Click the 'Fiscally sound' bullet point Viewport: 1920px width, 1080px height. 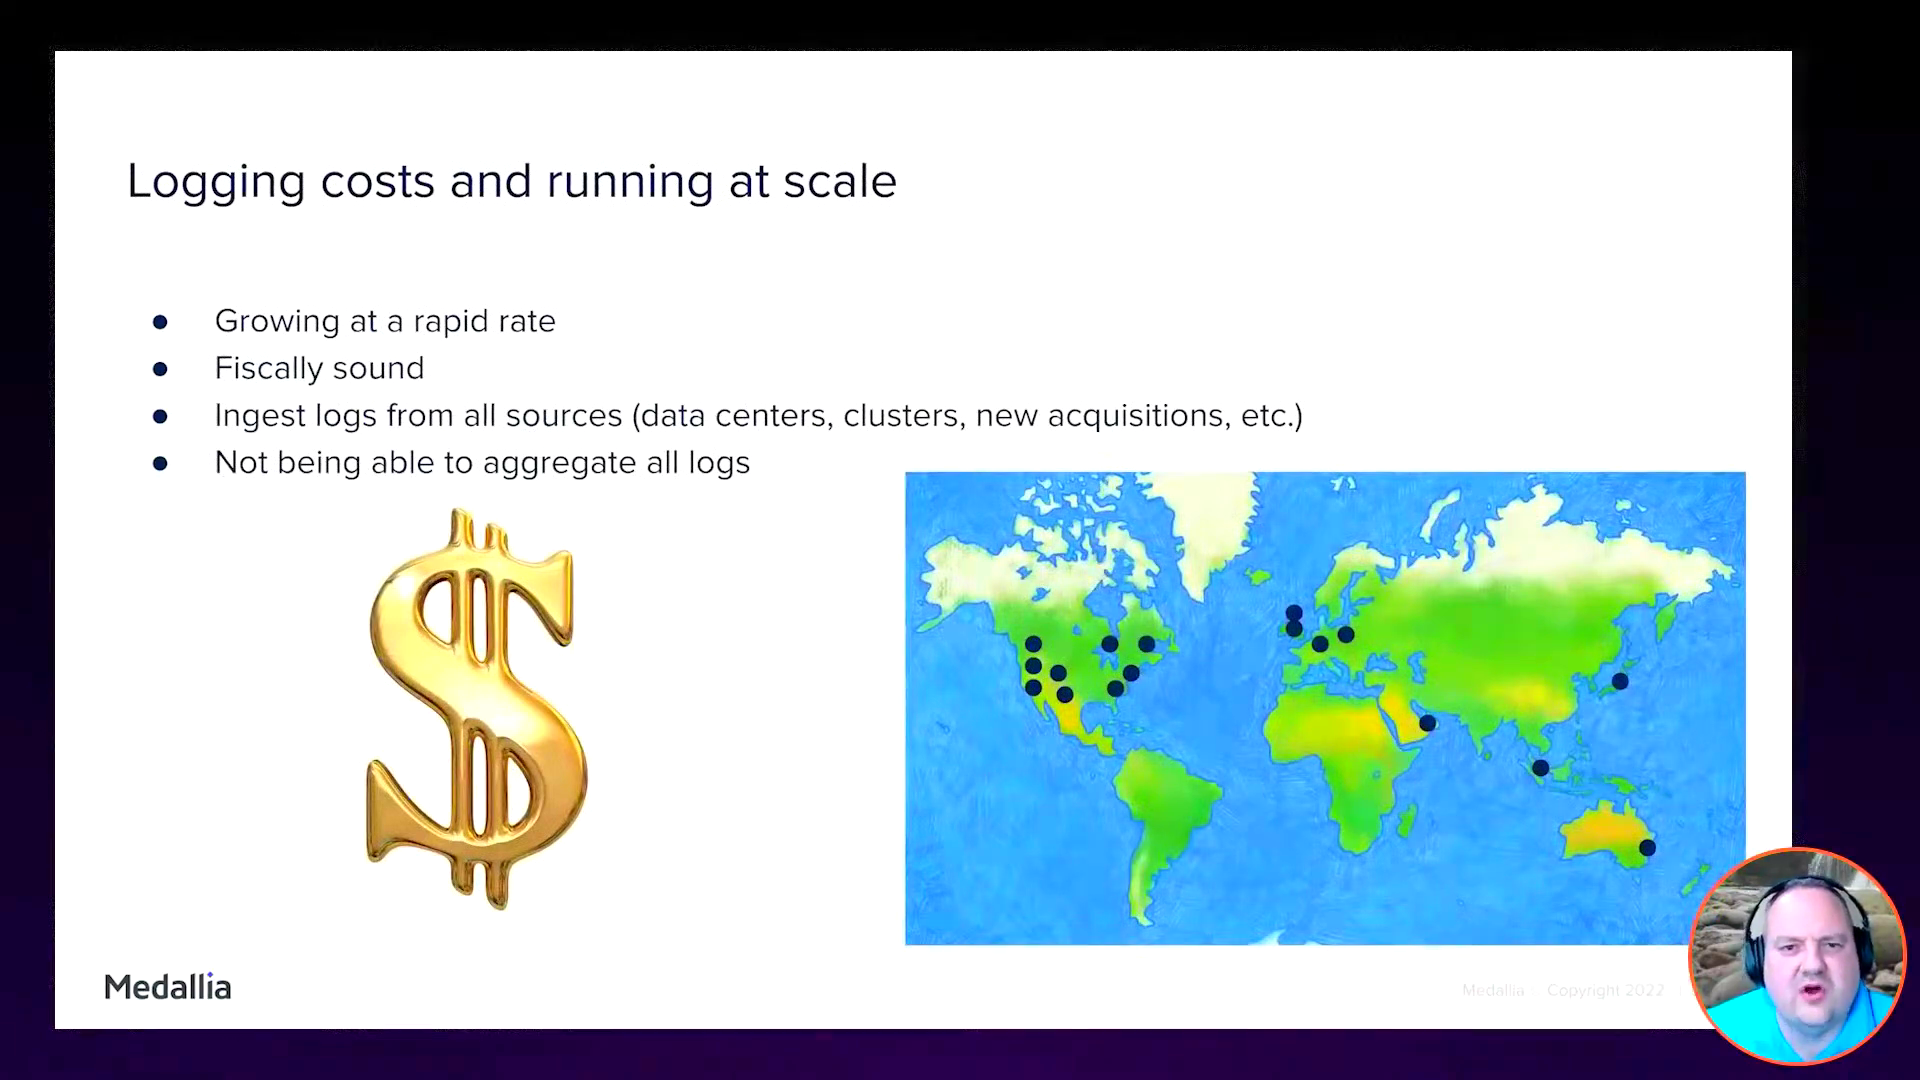coord(319,367)
